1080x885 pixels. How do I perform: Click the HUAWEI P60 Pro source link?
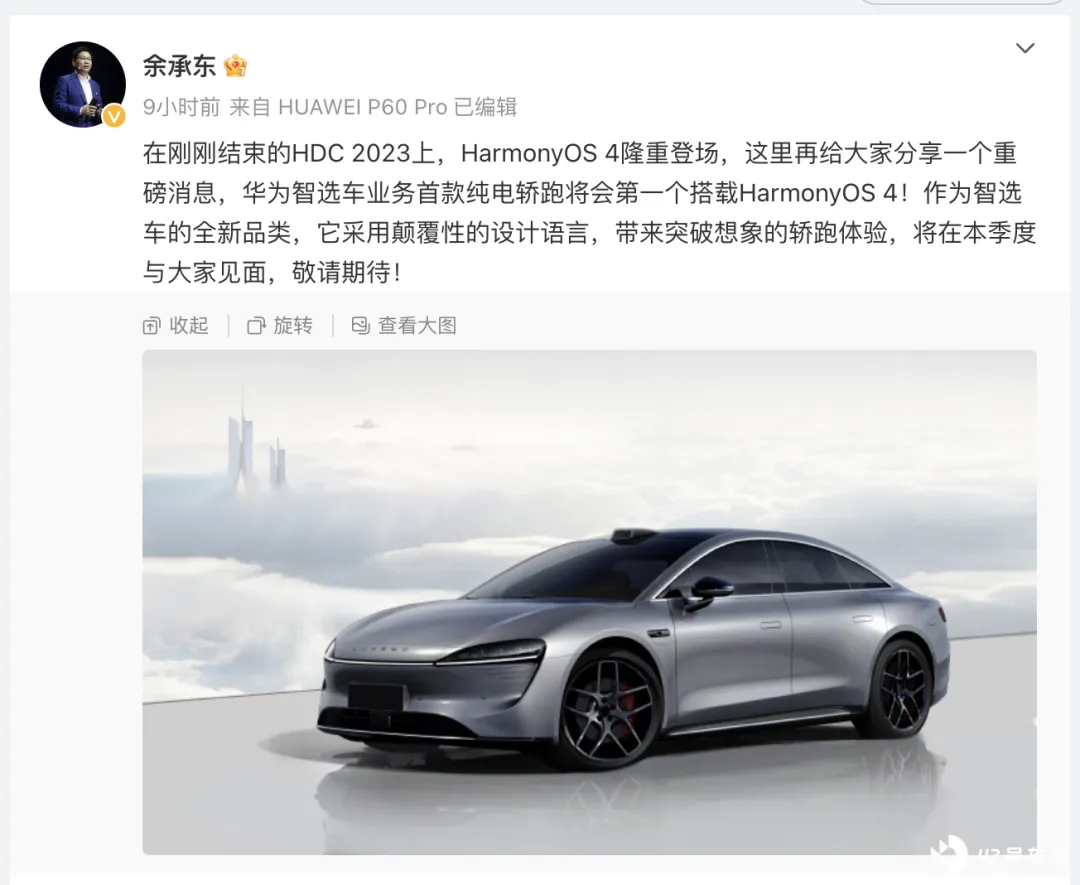tap(362, 107)
